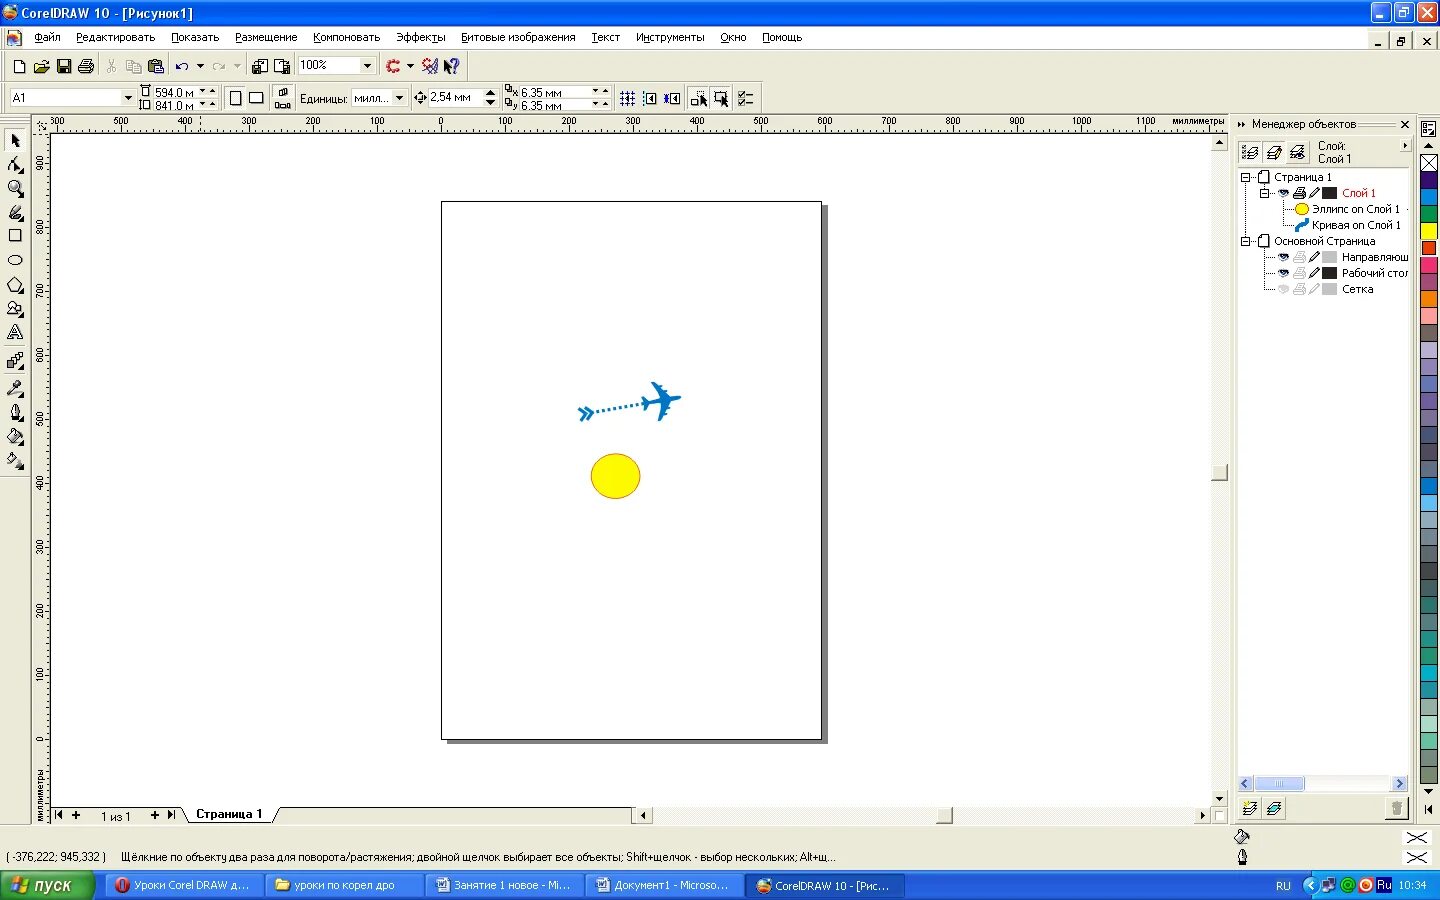Collapse the Слой 1 tree node
The image size is (1440, 900).
(1264, 193)
